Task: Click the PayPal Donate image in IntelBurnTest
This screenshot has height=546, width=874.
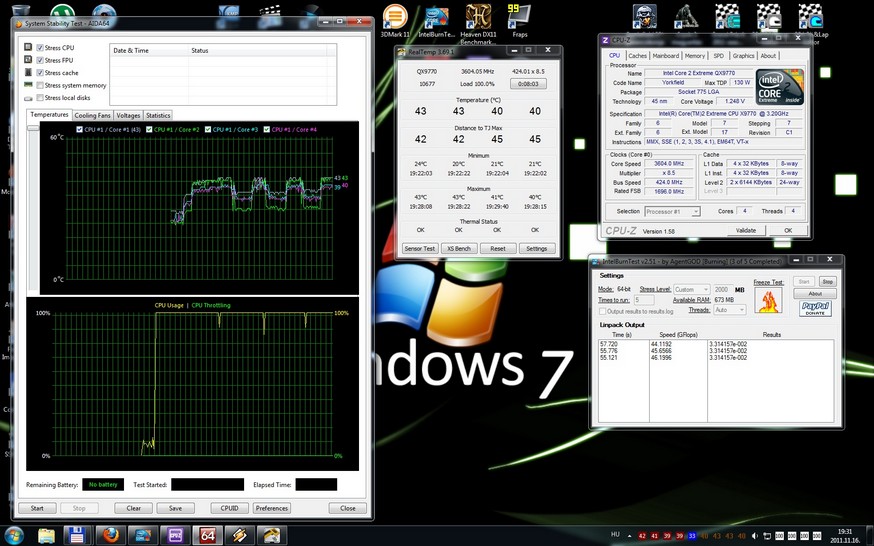Action: pyautogui.click(x=815, y=308)
